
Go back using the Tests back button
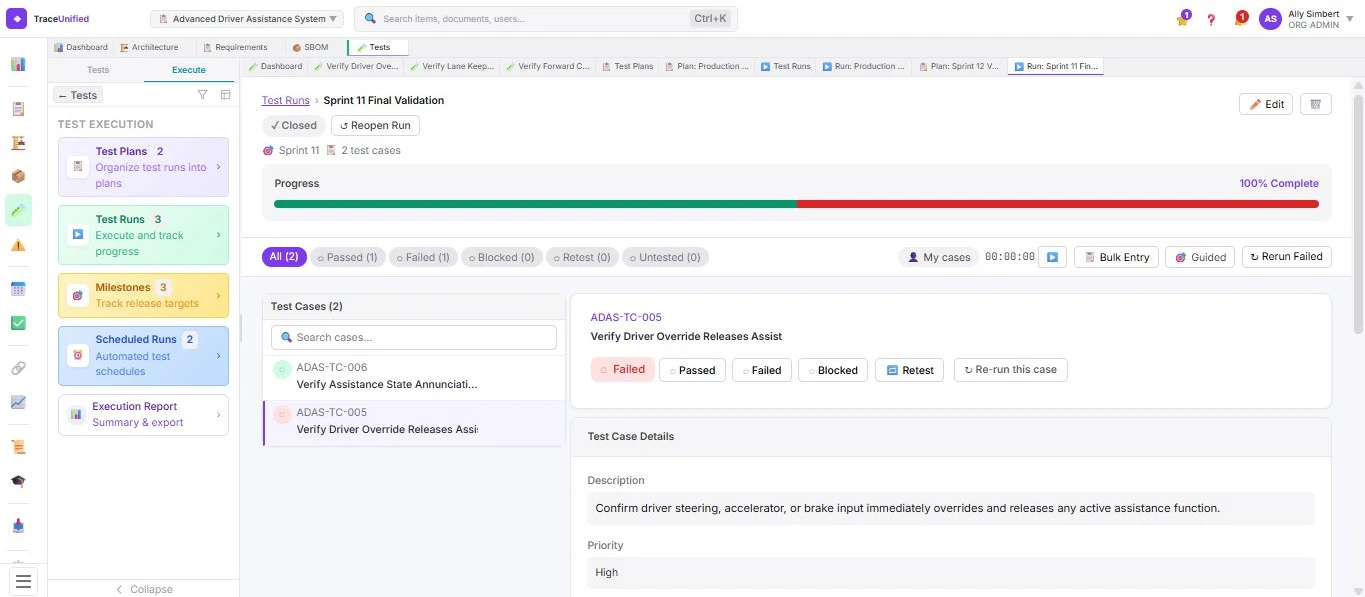pos(78,95)
